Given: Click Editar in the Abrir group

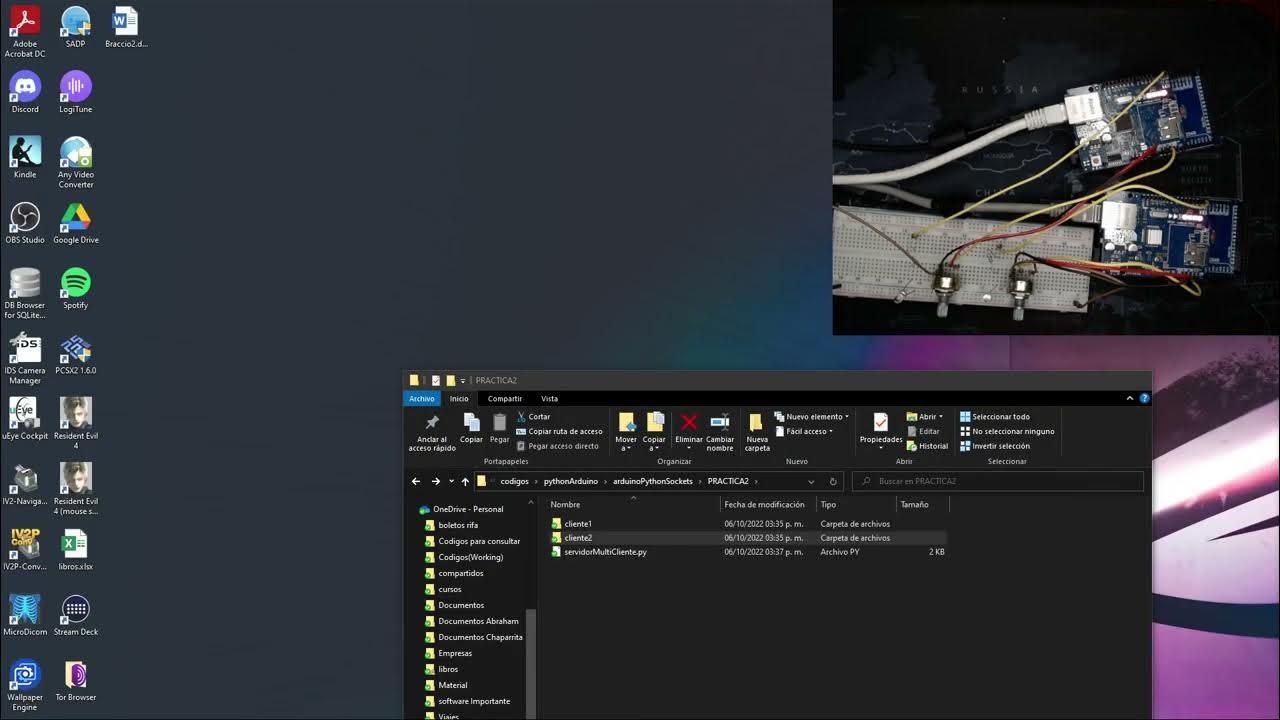Looking at the screenshot, I should [923, 431].
